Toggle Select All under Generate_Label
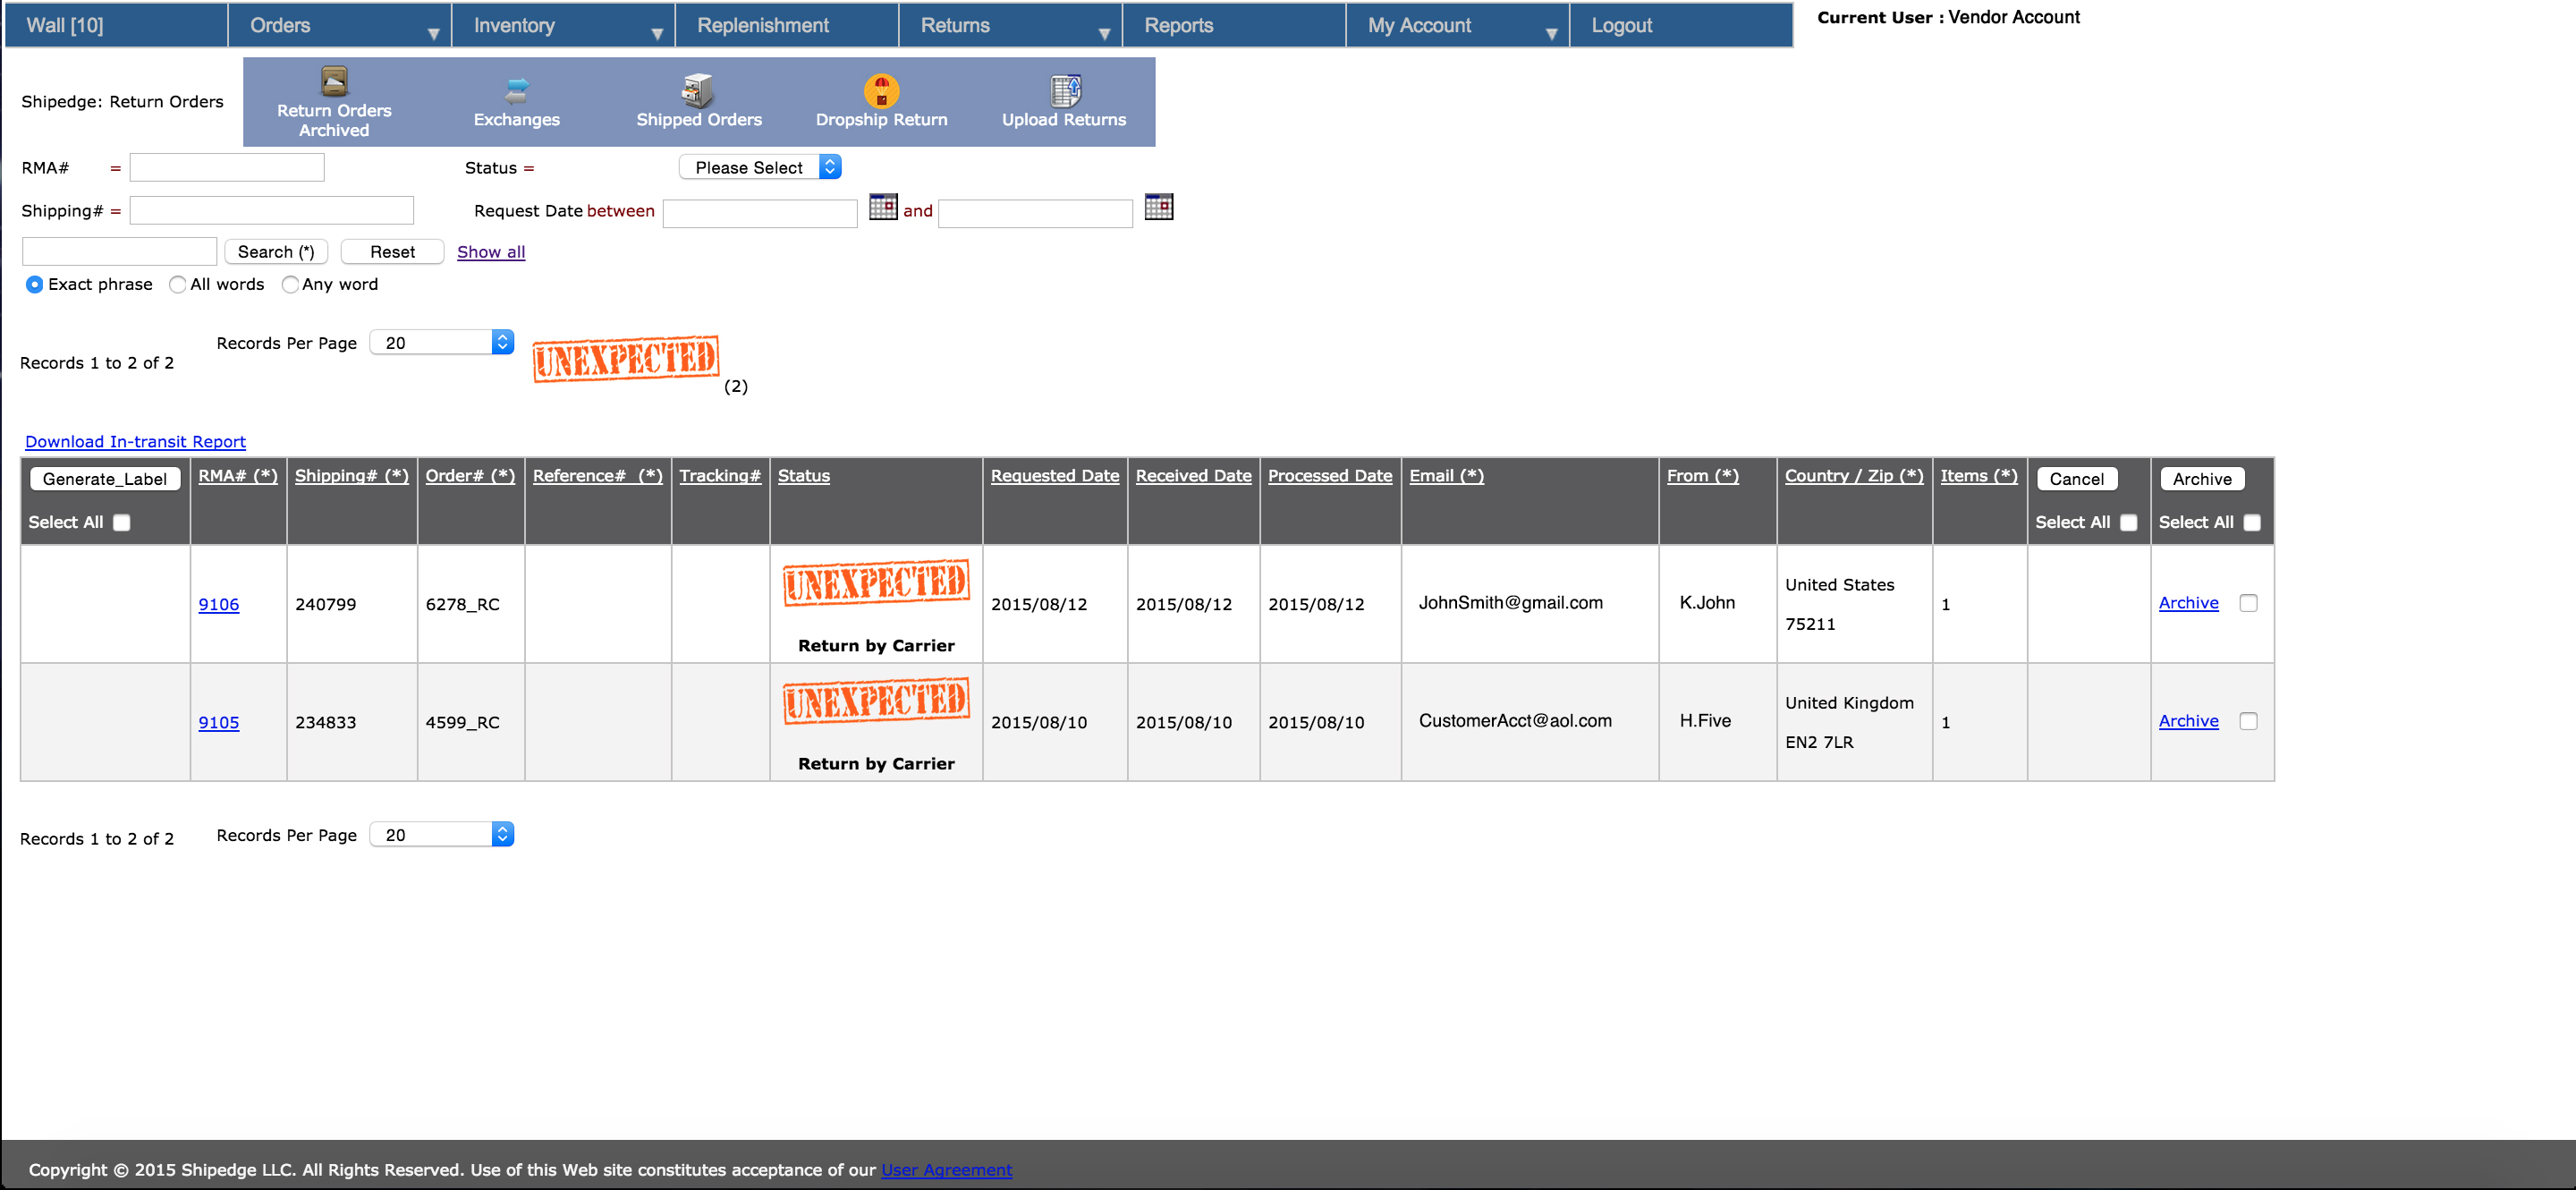 pos(122,522)
